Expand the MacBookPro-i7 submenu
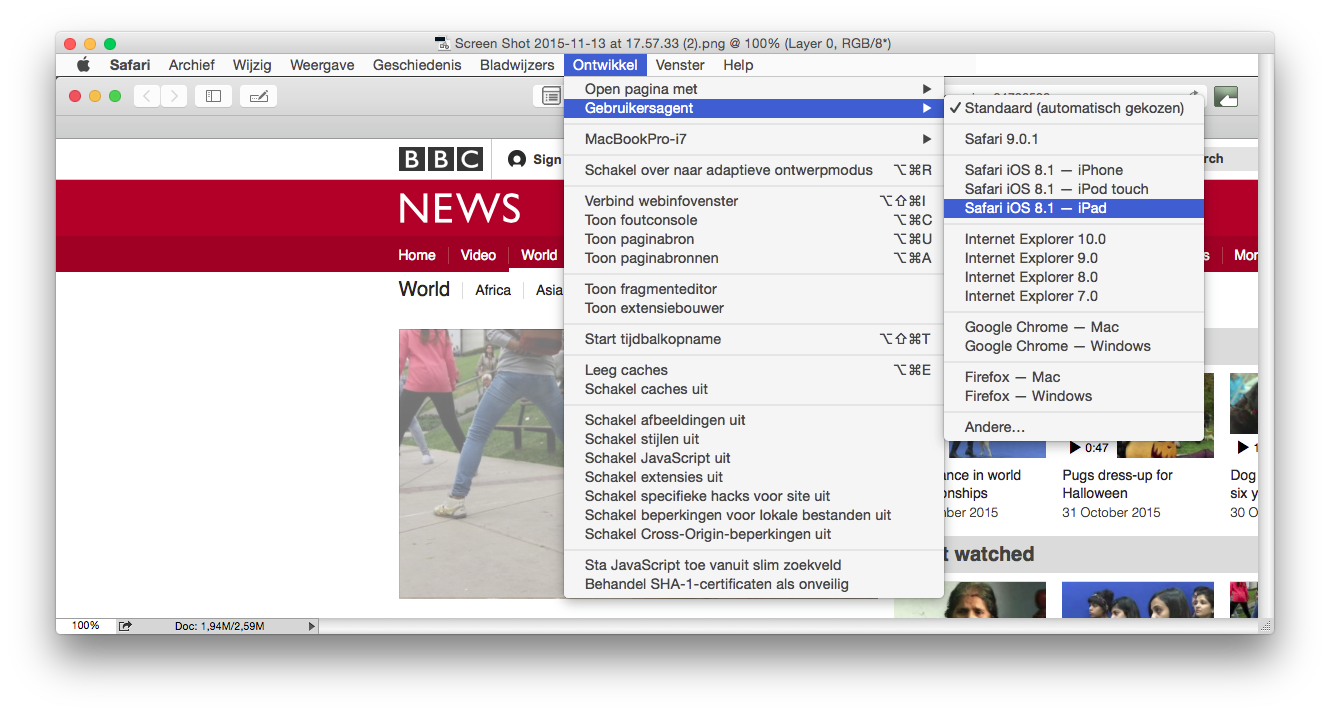The width and height of the screenshot is (1330, 714). (754, 139)
